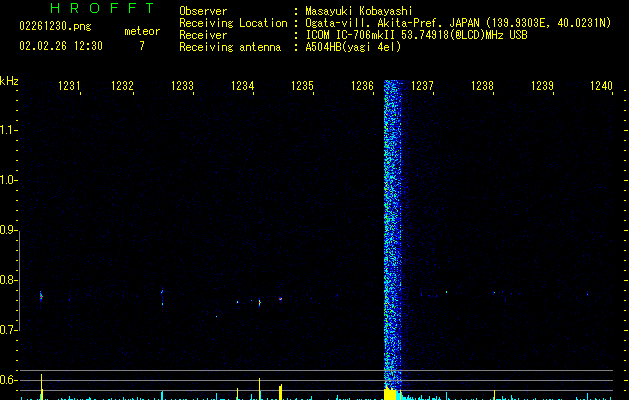The image size is (629, 400).
Task: Select the Ogata-vill. Akita-Pref. JAPAN location text
Action: (458, 23)
